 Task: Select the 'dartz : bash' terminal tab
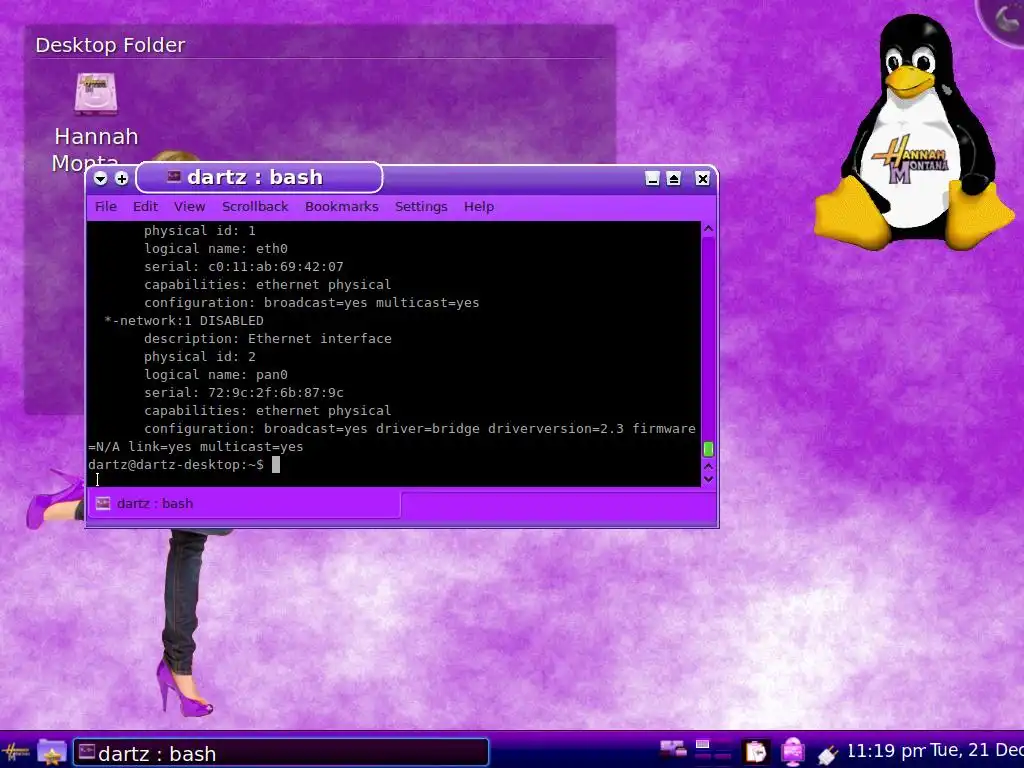point(244,504)
